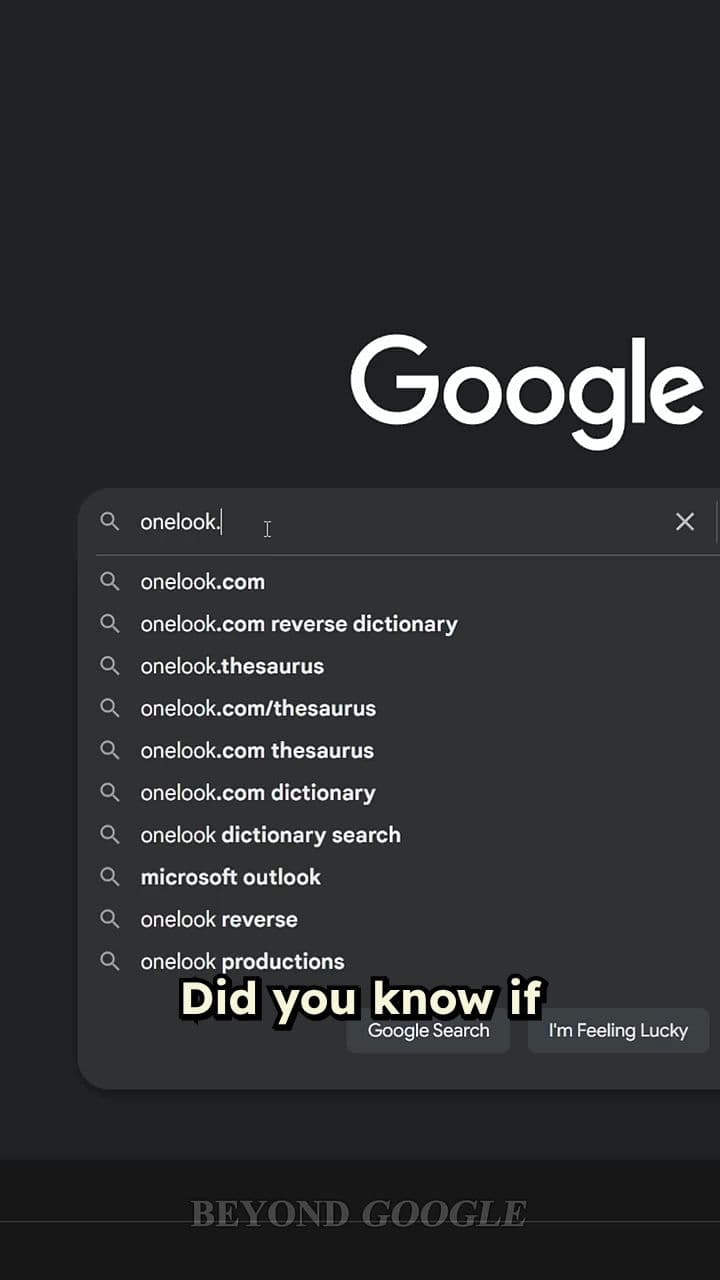Click the search icon next to onelook reverse
This screenshot has height=1280, width=720.
click(110, 919)
